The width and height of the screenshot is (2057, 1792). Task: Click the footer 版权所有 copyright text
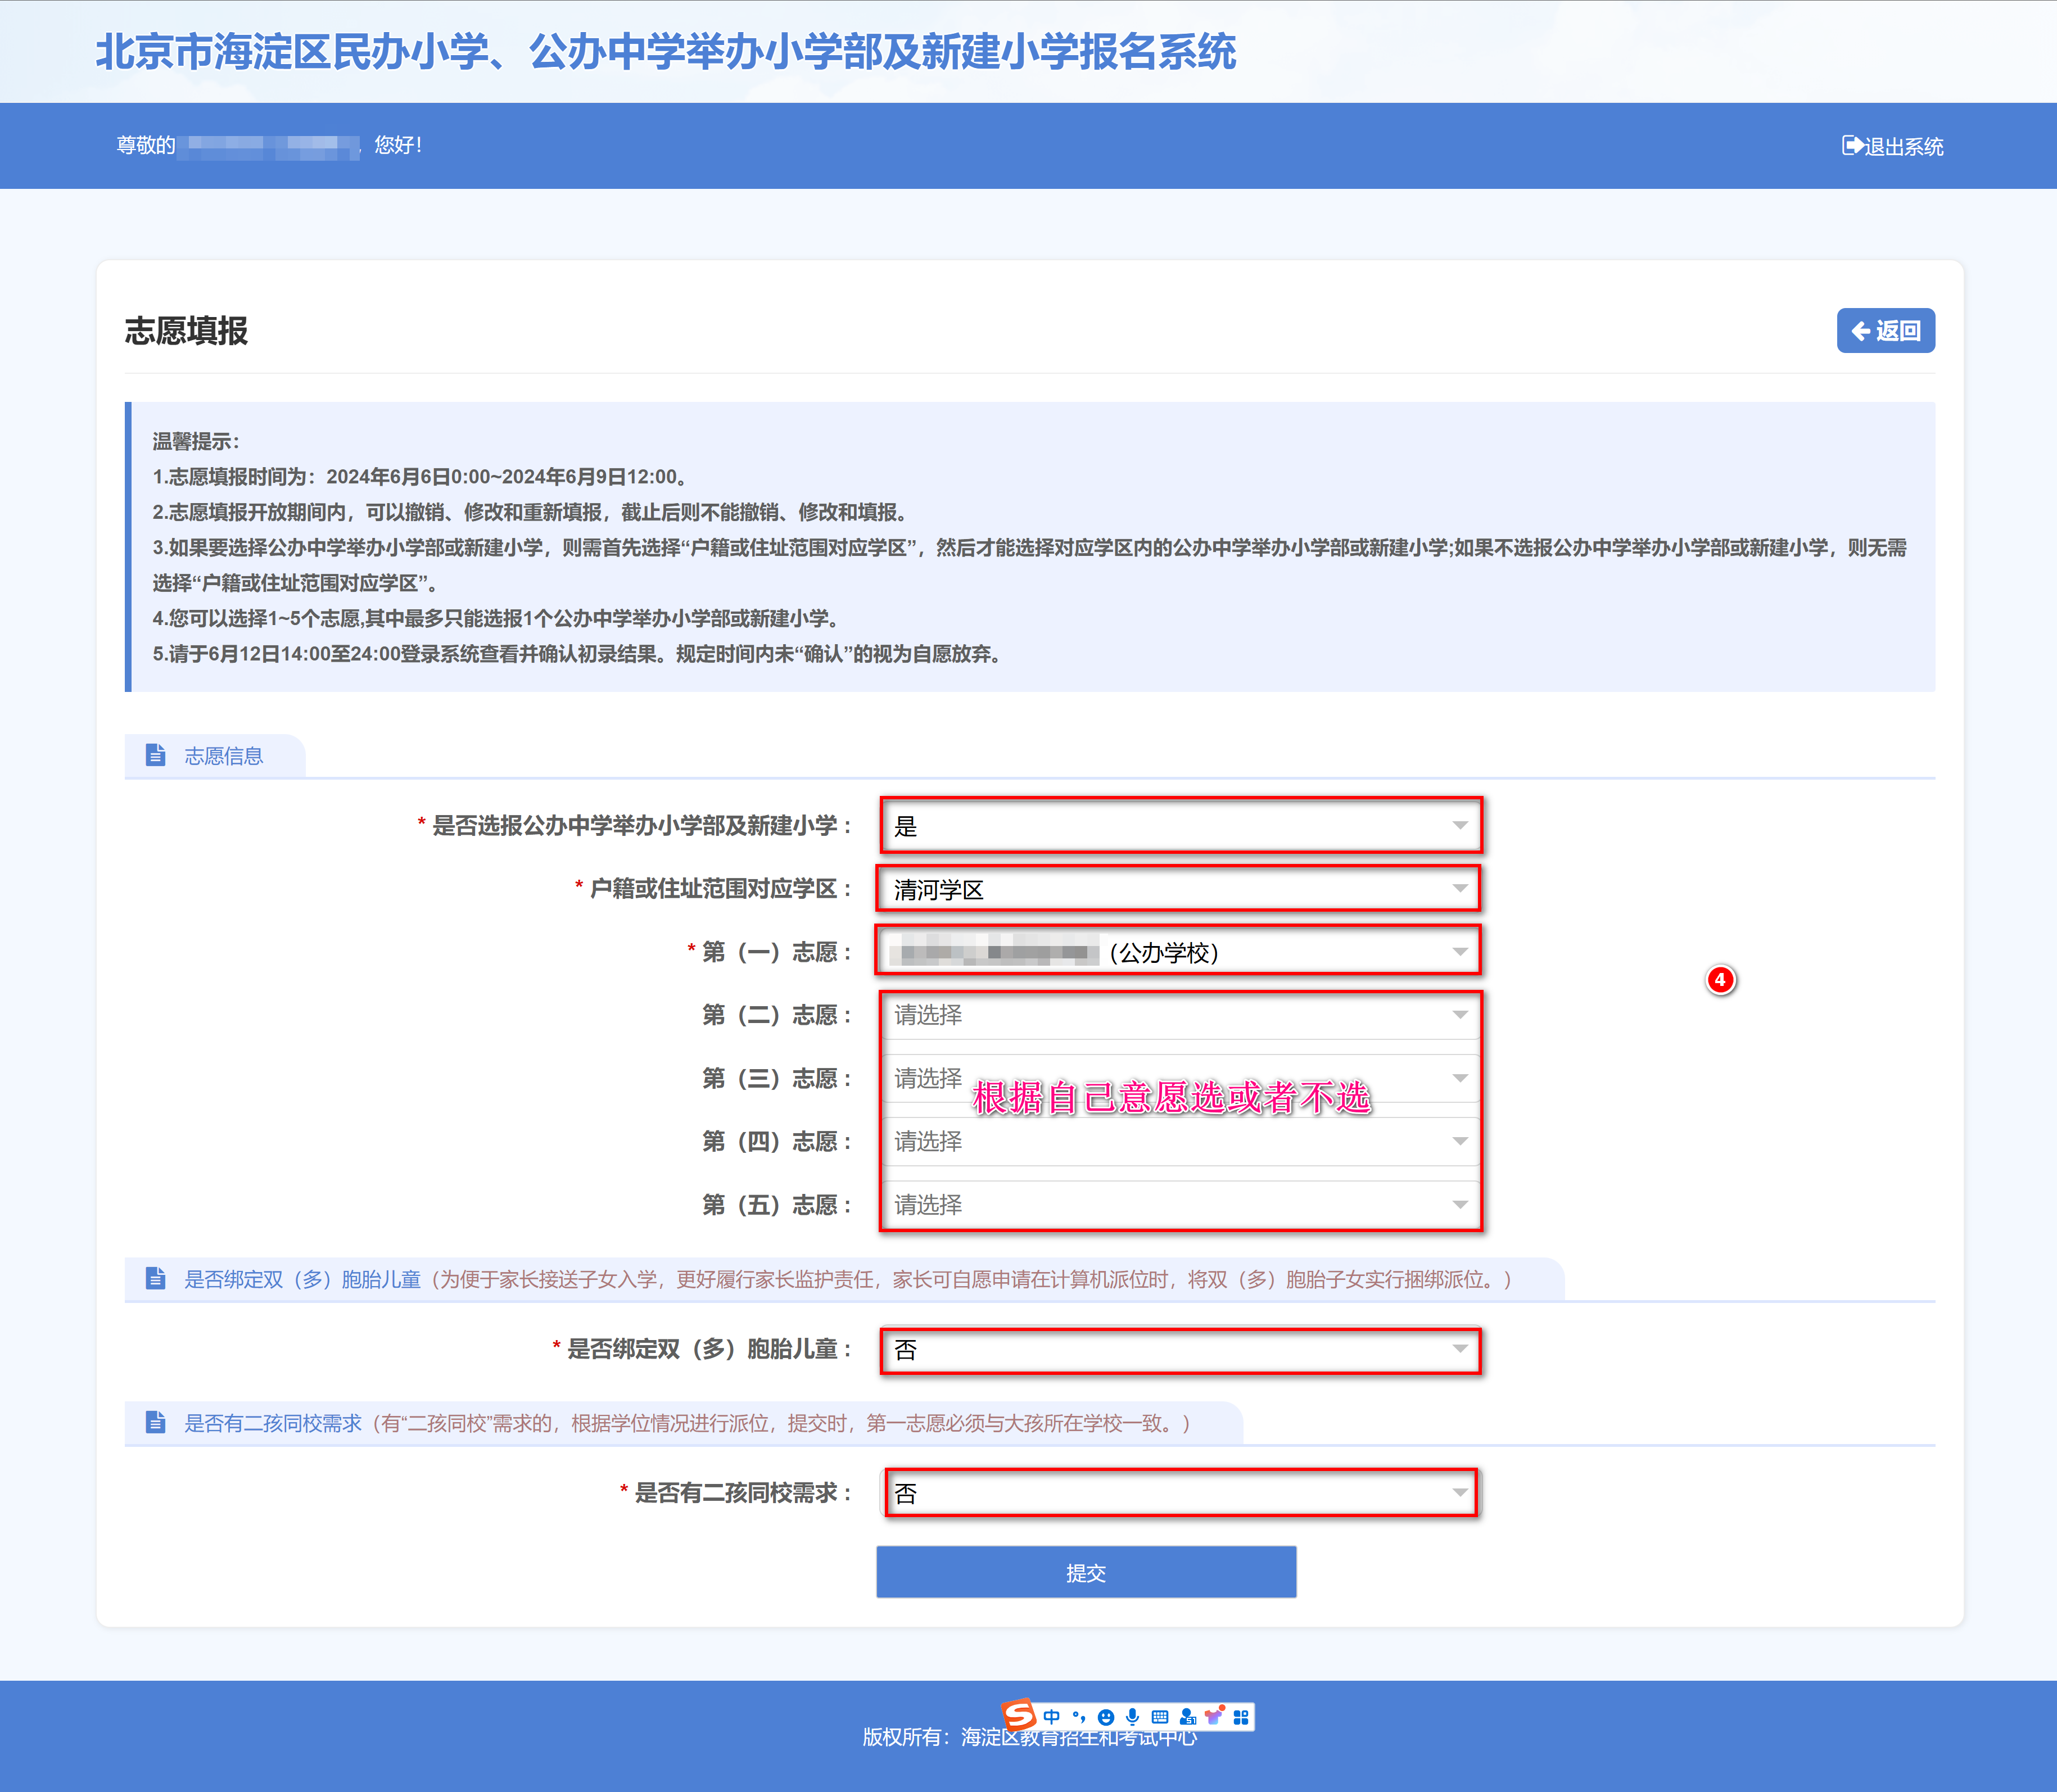point(1029,1737)
